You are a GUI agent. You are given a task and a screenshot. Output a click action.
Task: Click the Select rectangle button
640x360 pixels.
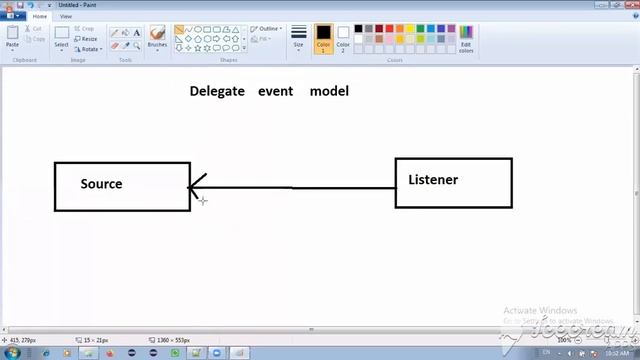point(61,36)
